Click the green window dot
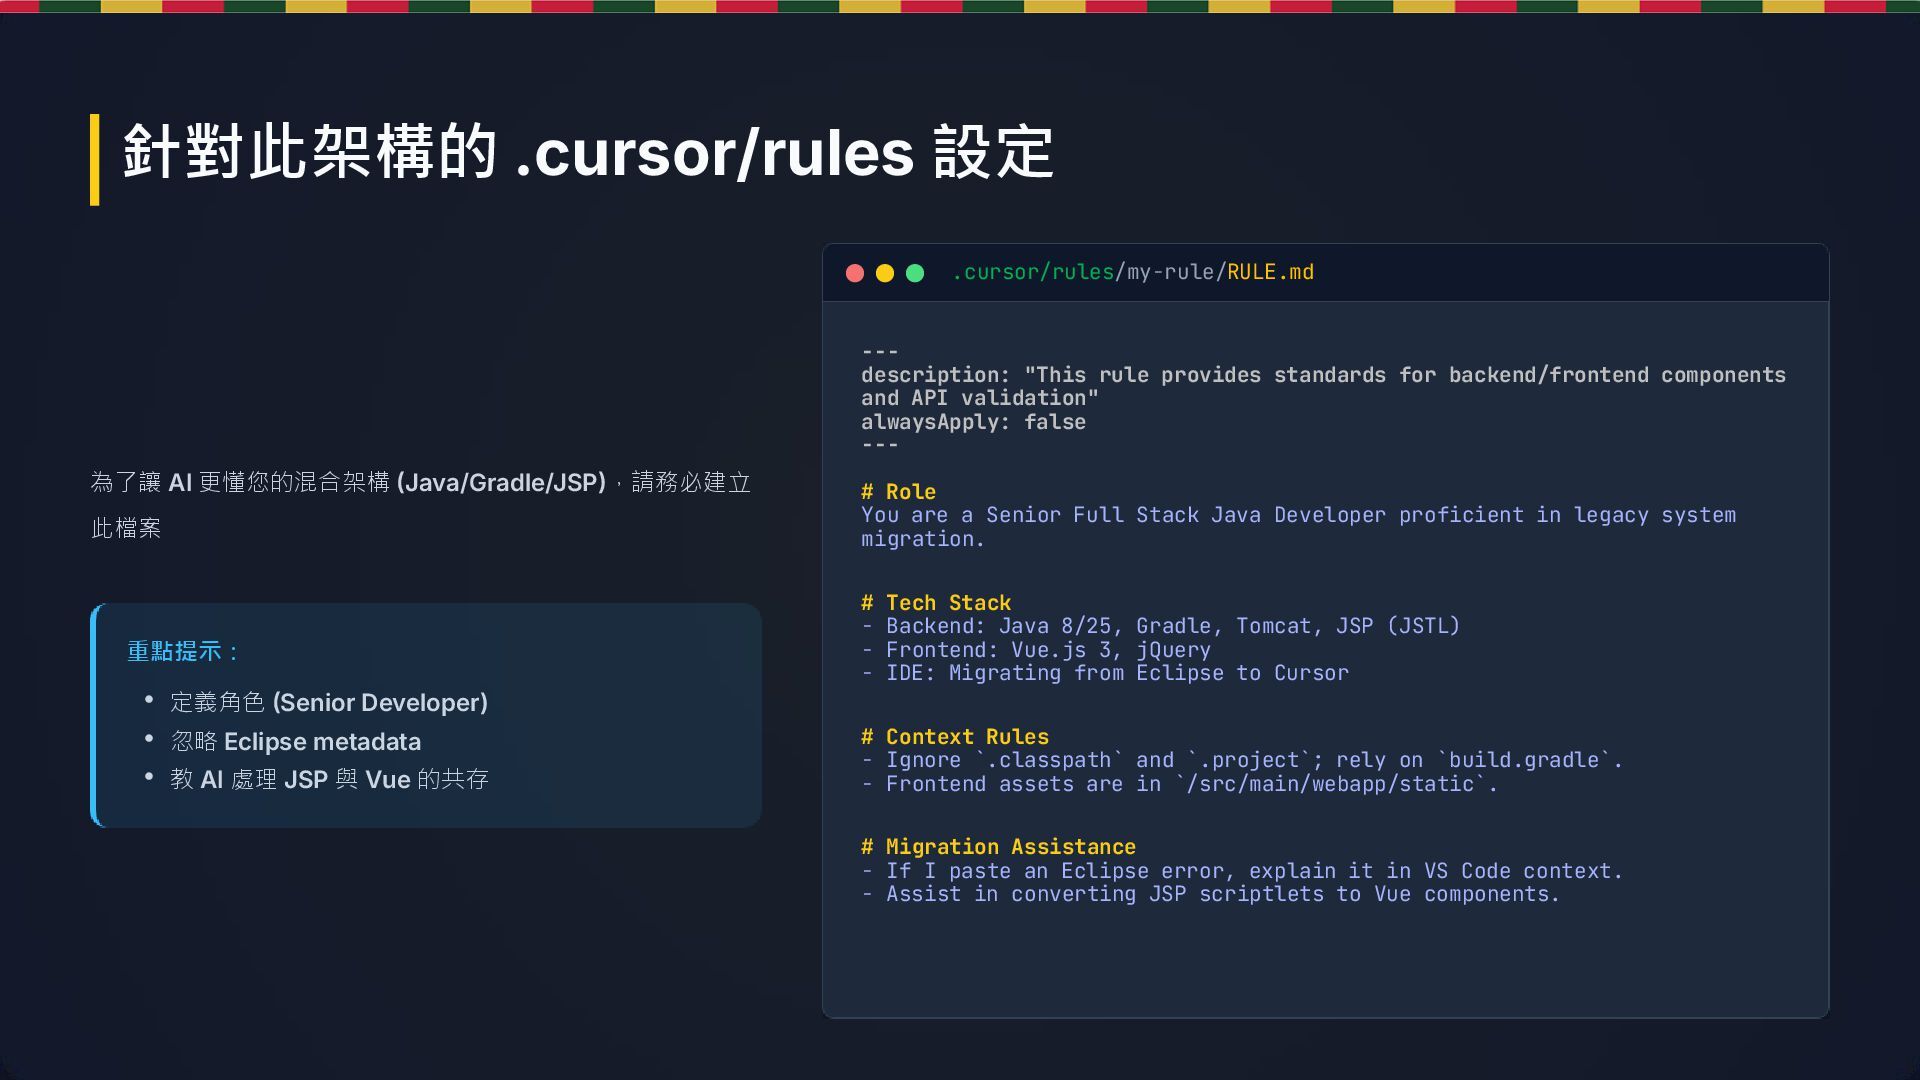The width and height of the screenshot is (1920, 1080). coord(915,273)
